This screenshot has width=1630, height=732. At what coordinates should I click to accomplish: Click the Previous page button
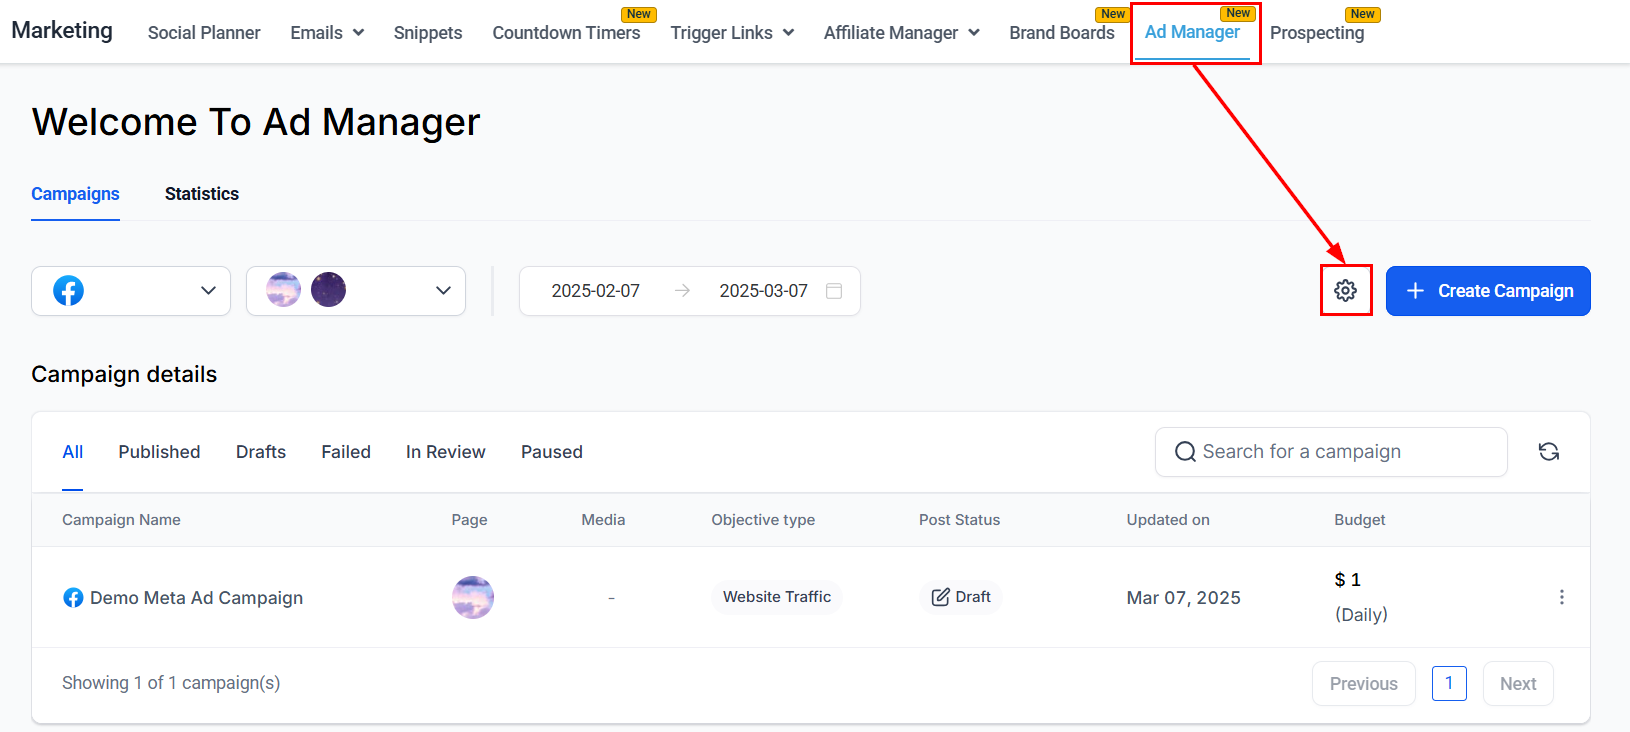[x=1364, y=684]
